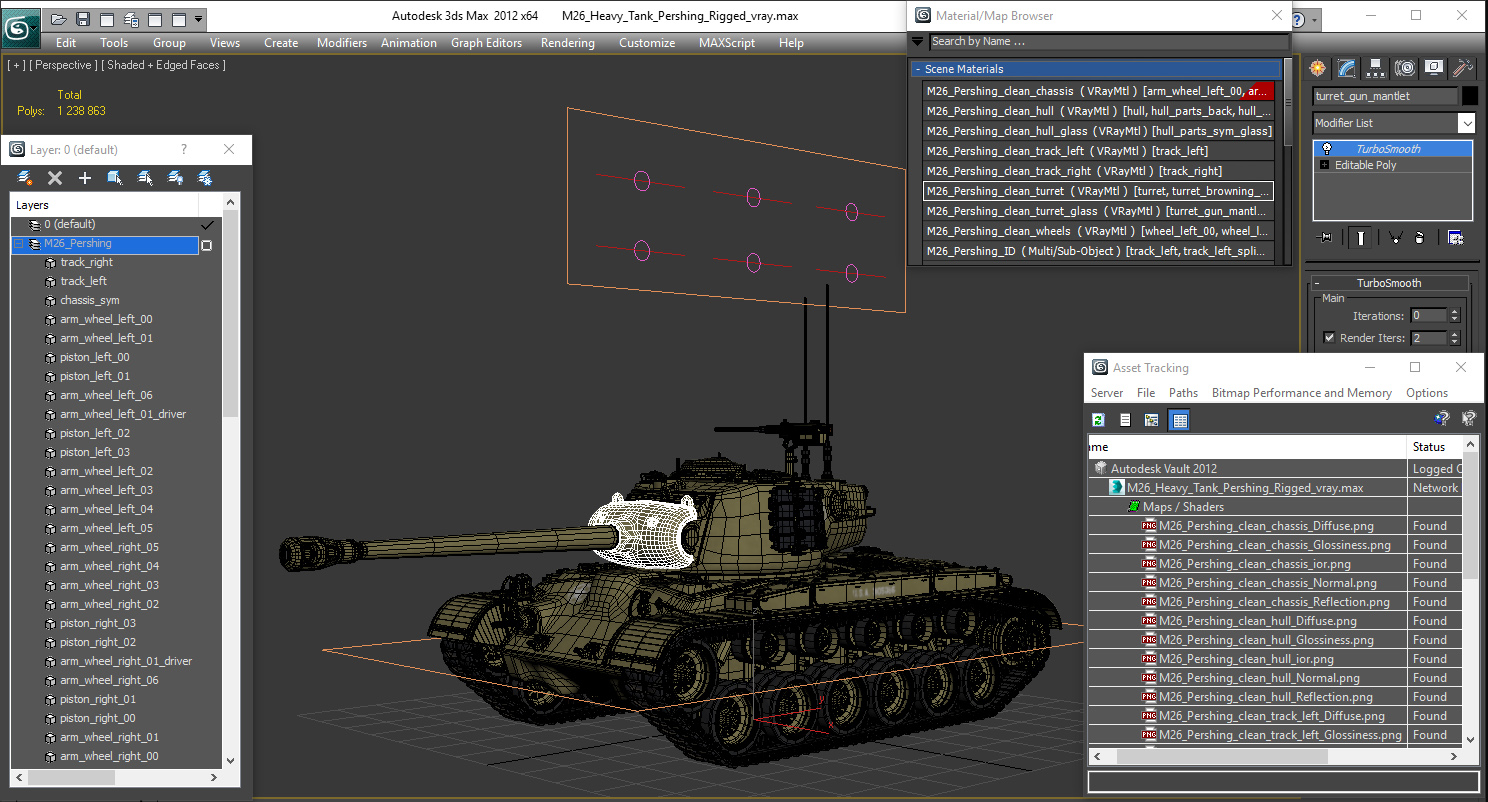Open Shaded + Edged Faces viewport menu

165,65
